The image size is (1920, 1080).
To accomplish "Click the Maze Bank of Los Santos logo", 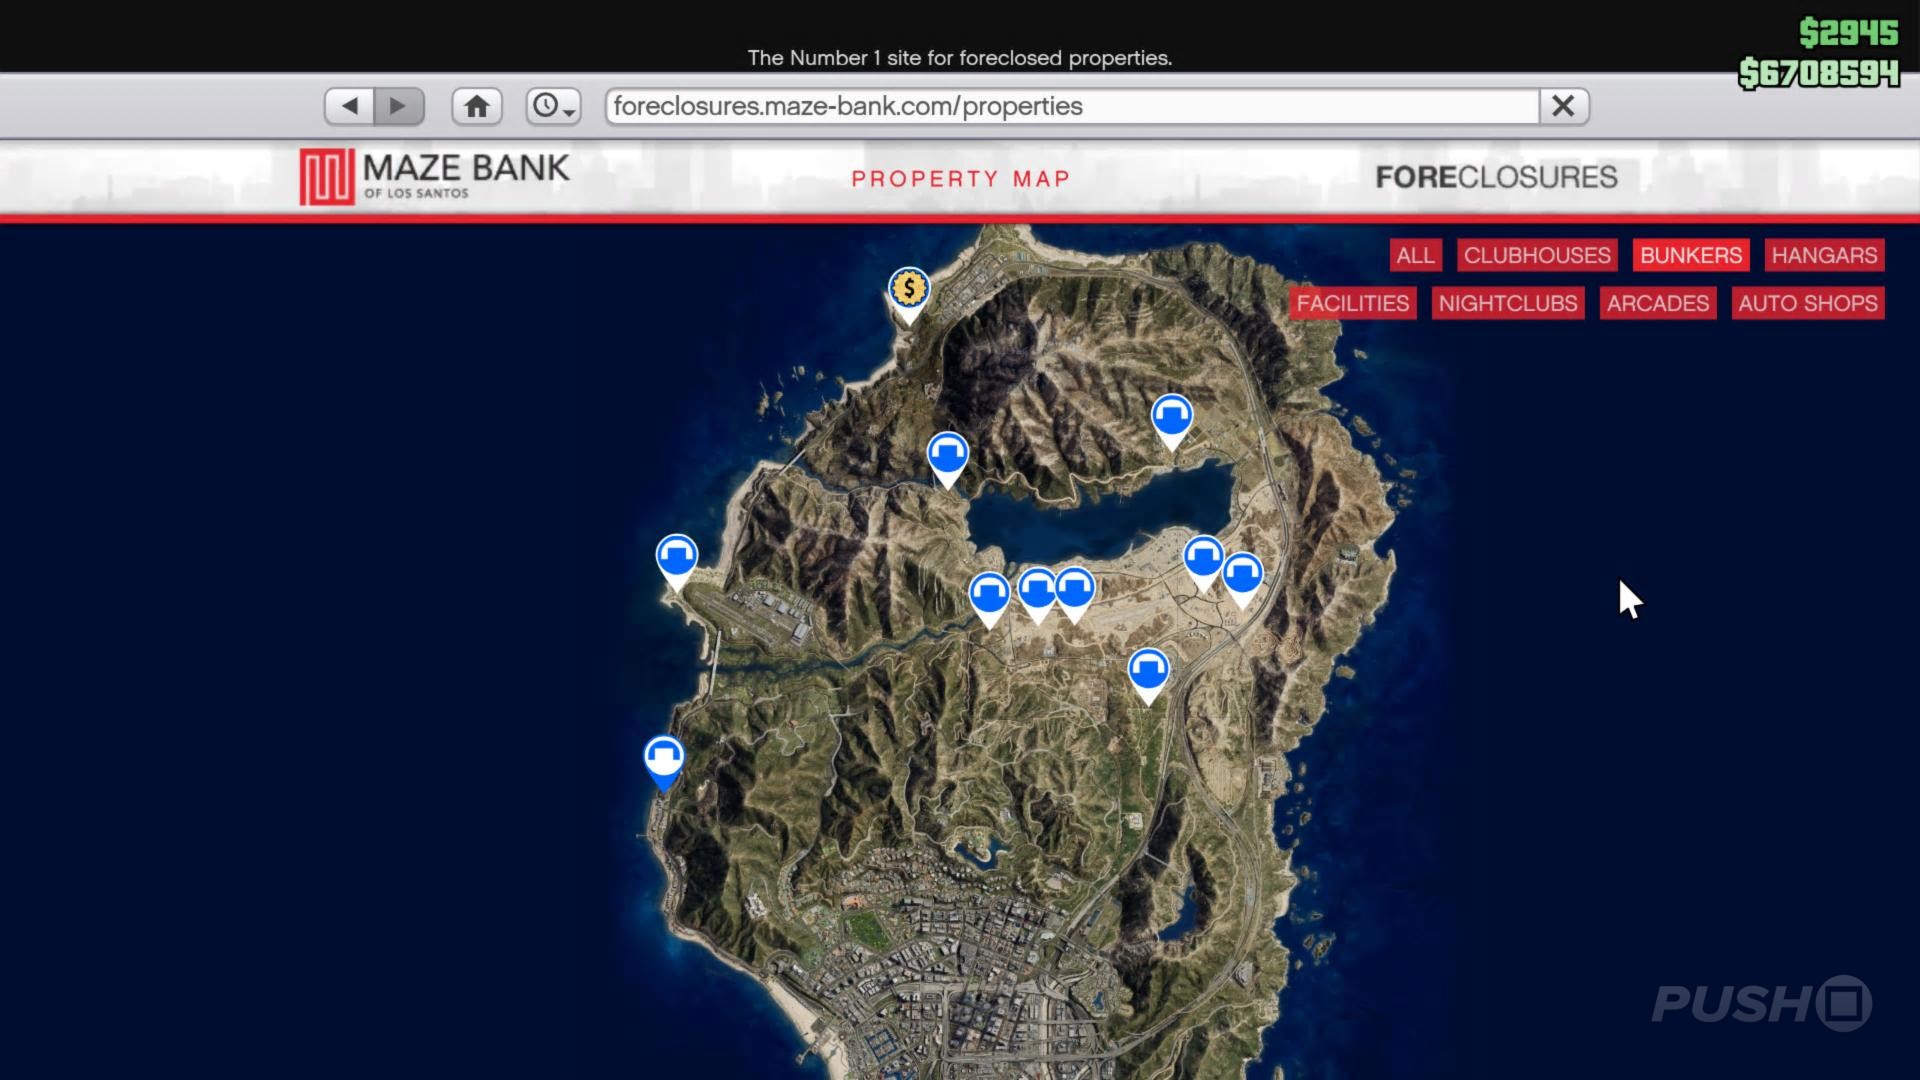I will 434,177.
